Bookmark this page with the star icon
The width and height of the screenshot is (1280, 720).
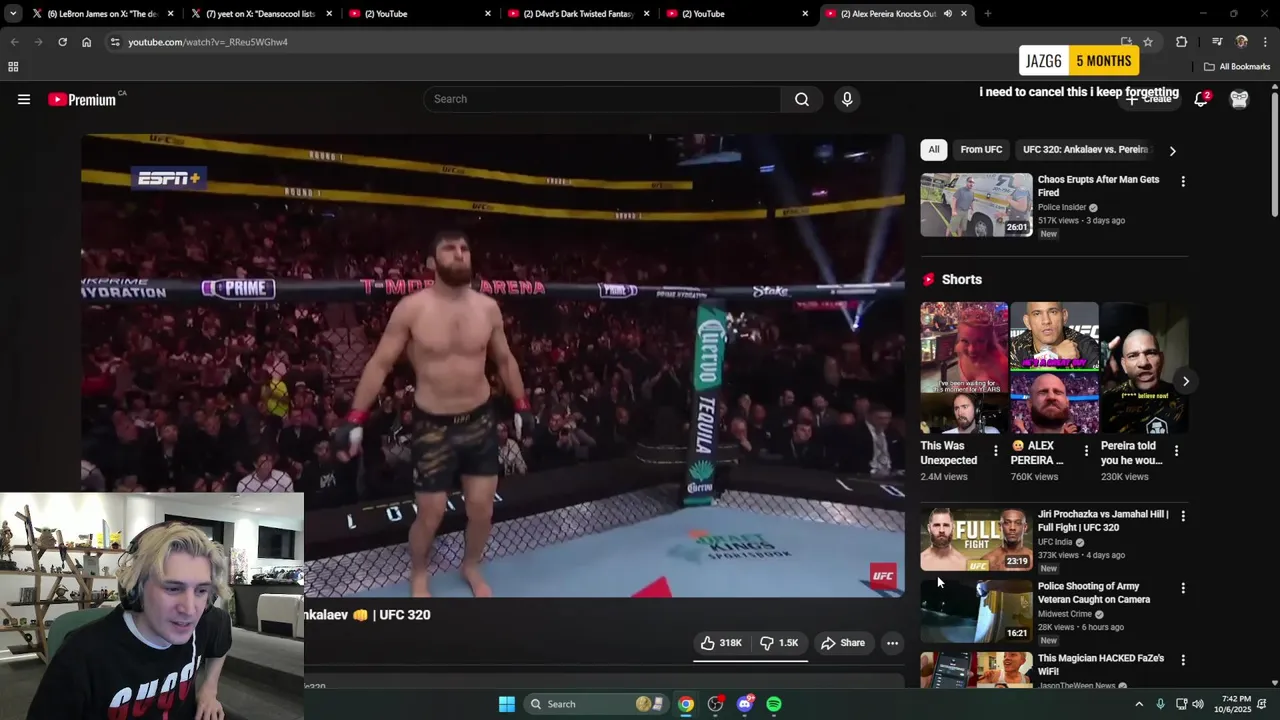(1148, 42)
